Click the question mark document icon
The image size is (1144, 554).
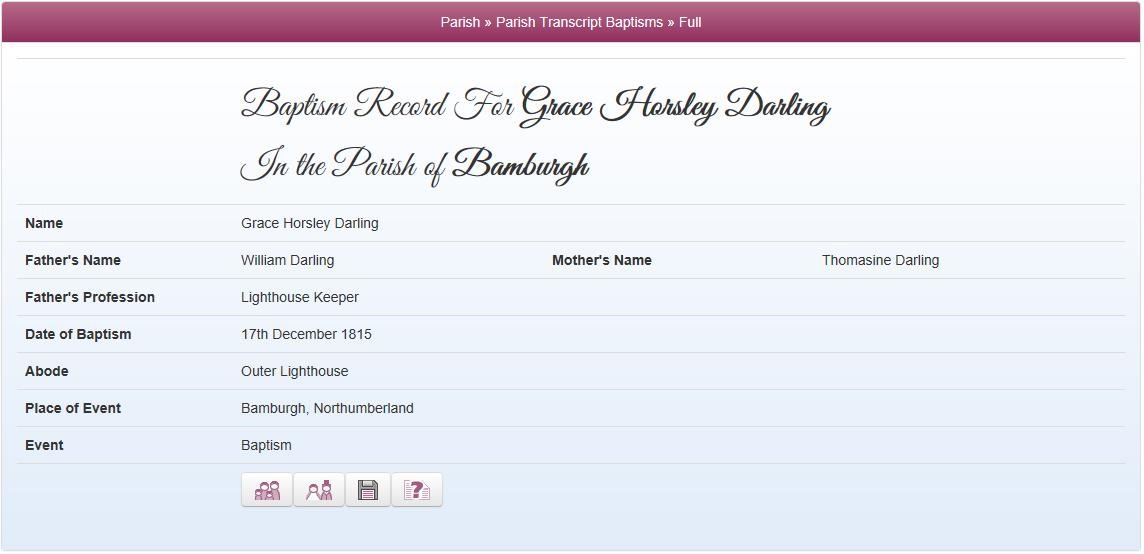417,490
